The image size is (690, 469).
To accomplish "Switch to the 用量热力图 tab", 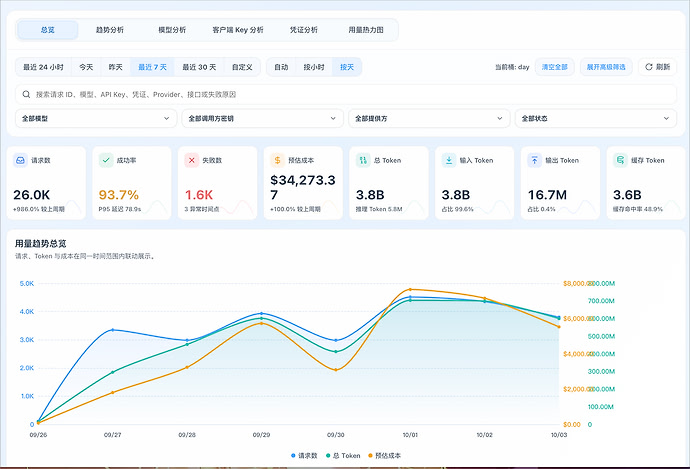I will click(366, 30).
